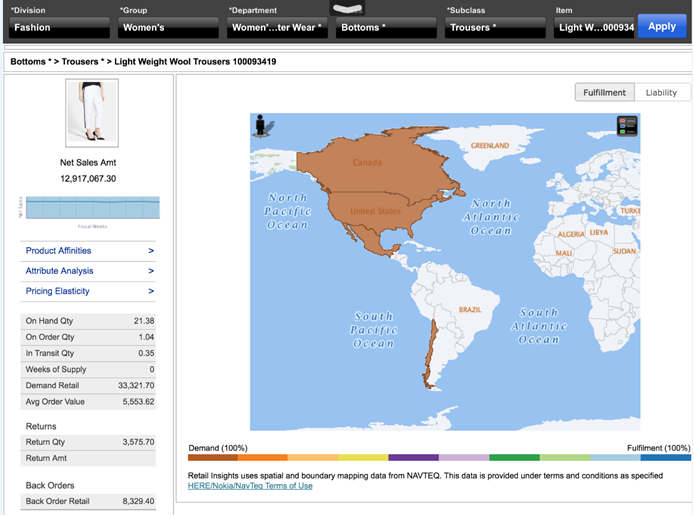Click the Demand Retail row

click(88, 385)
